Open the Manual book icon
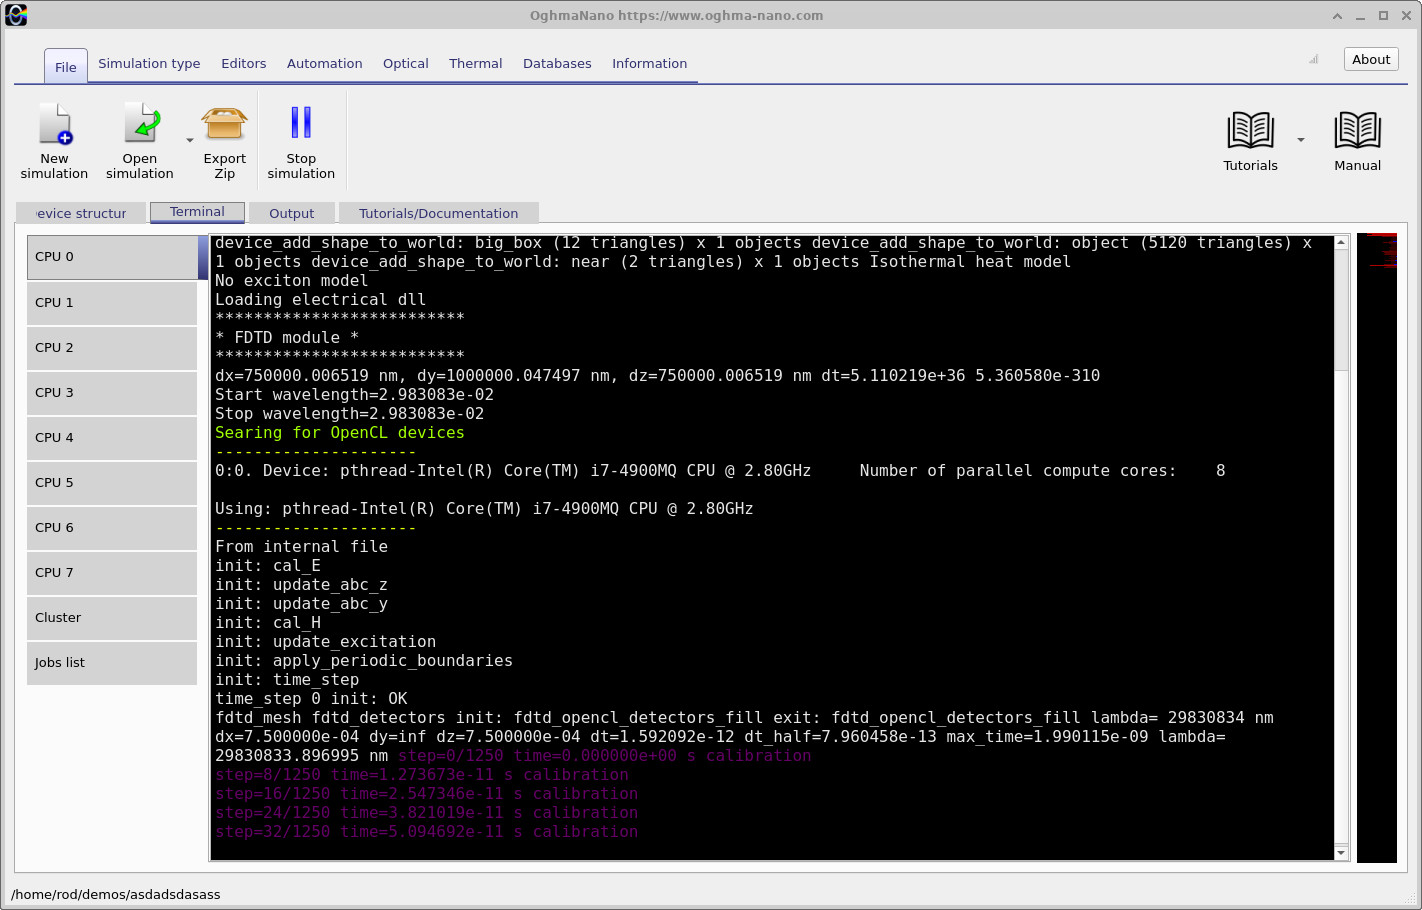 click(x=1357, y=130)
